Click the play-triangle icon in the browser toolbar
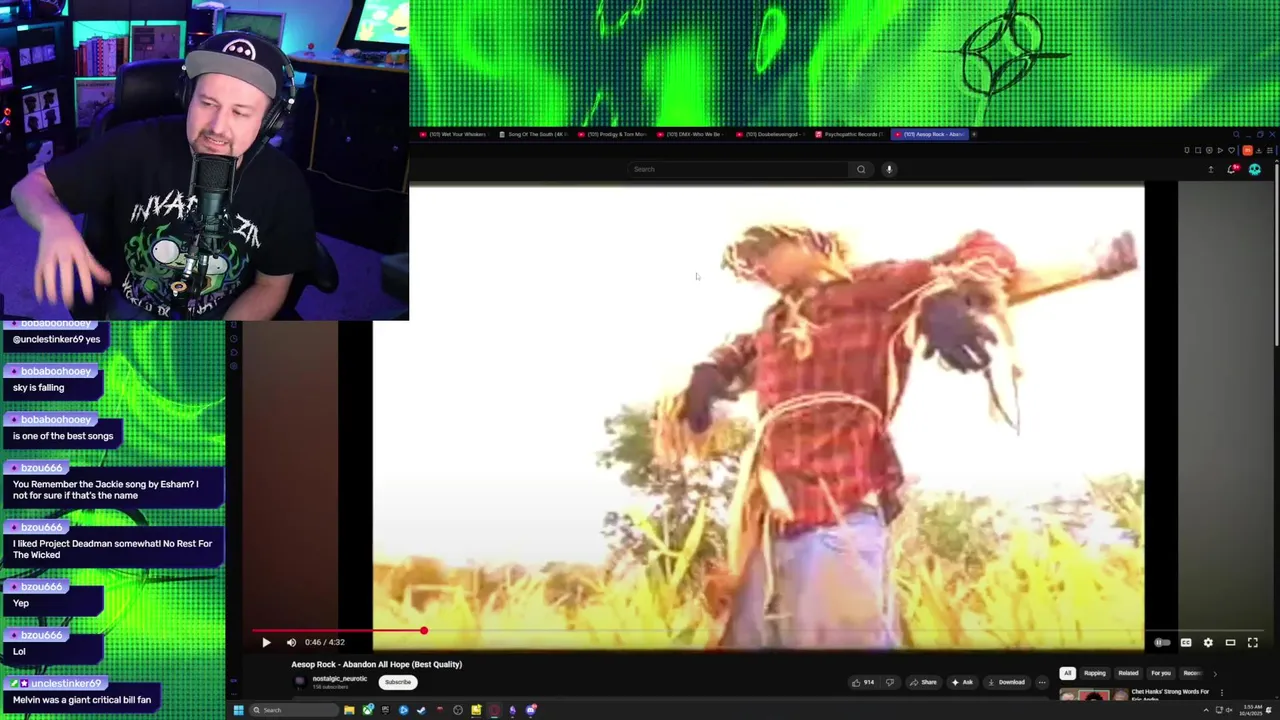Image resolution: width=1280 pixels, height=720 pixels. (x=1220, y=150)
